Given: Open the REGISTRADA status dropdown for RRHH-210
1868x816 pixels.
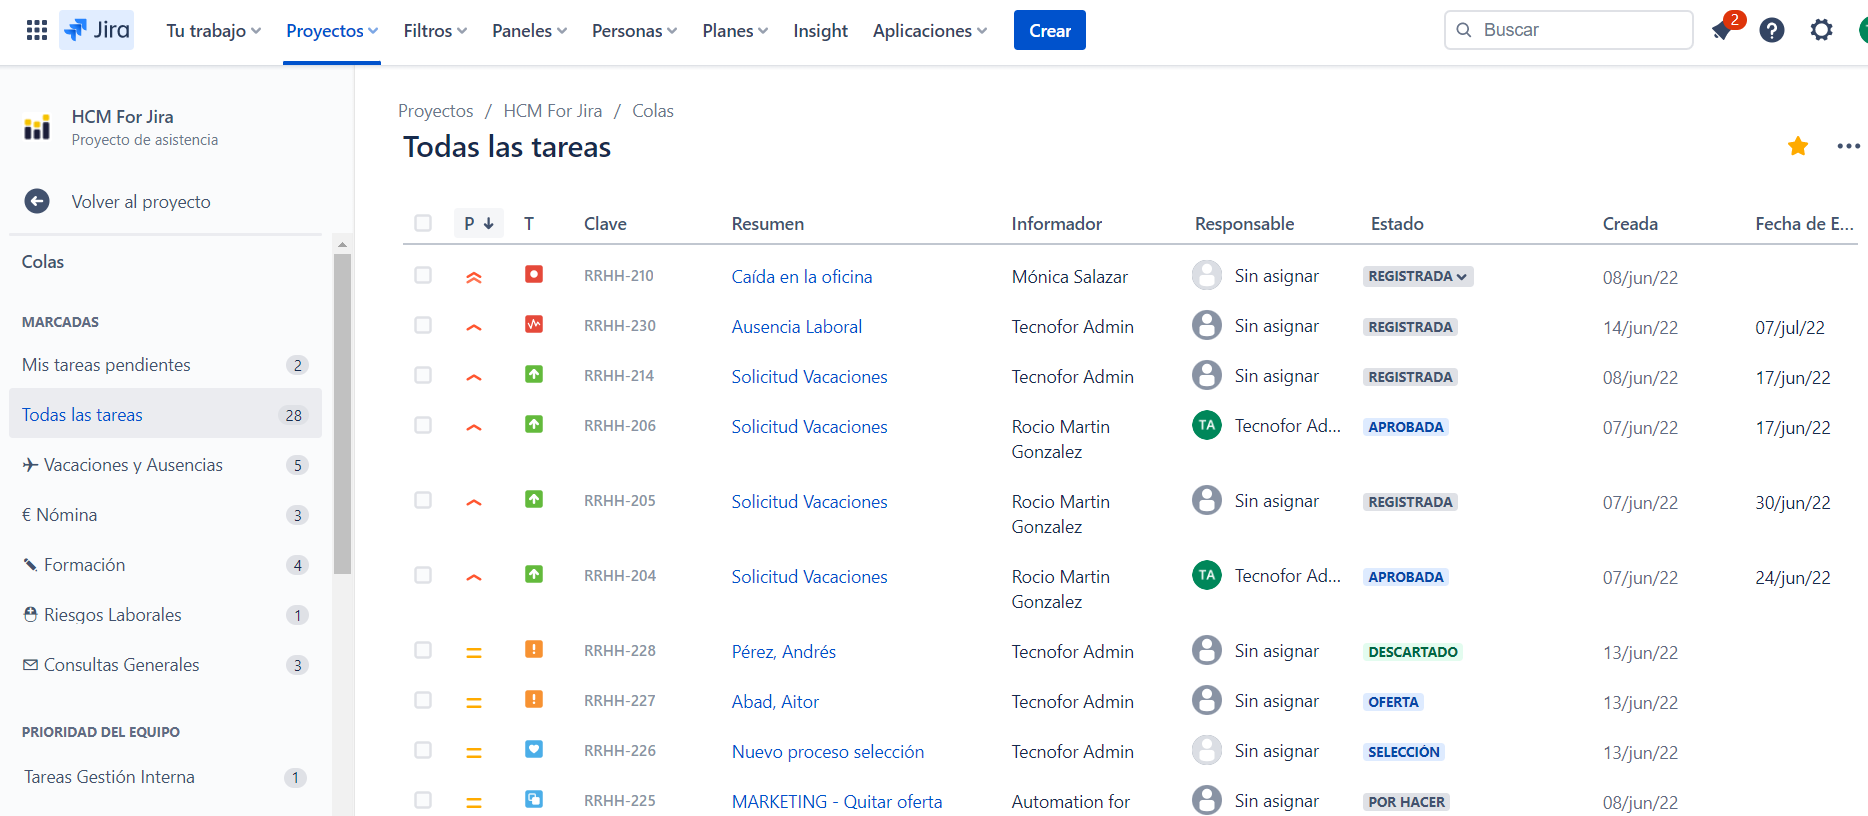Looking at the screenshot, I should (x=1418, y=276).
